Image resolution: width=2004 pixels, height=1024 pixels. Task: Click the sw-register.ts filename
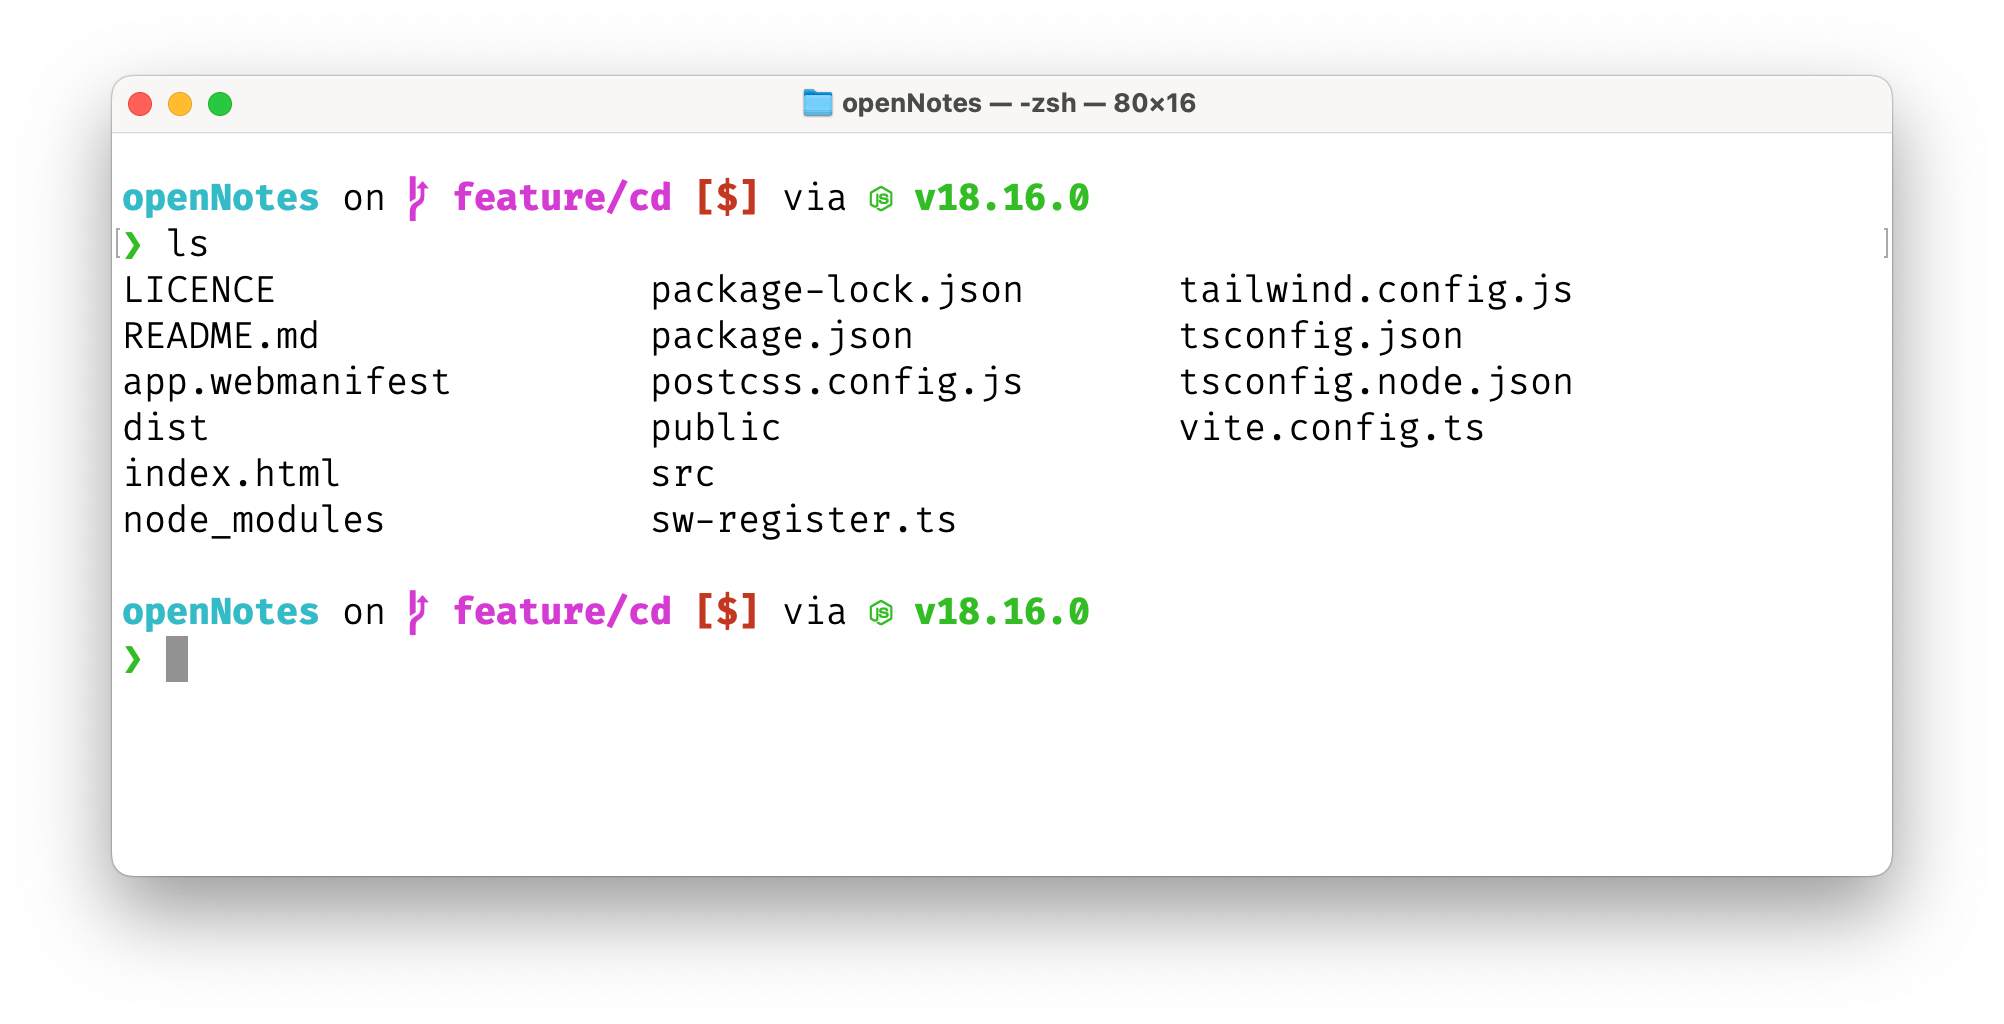(x=803, y=519)
